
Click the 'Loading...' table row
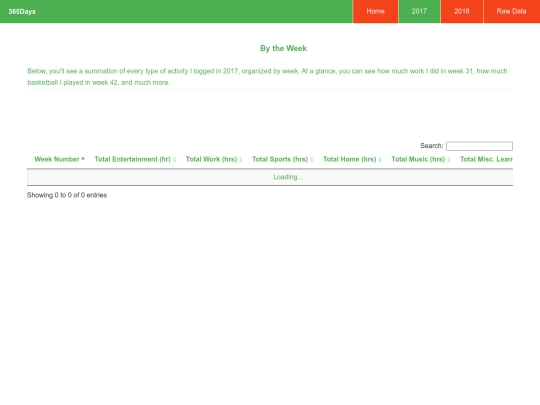[x=270, y=177]
